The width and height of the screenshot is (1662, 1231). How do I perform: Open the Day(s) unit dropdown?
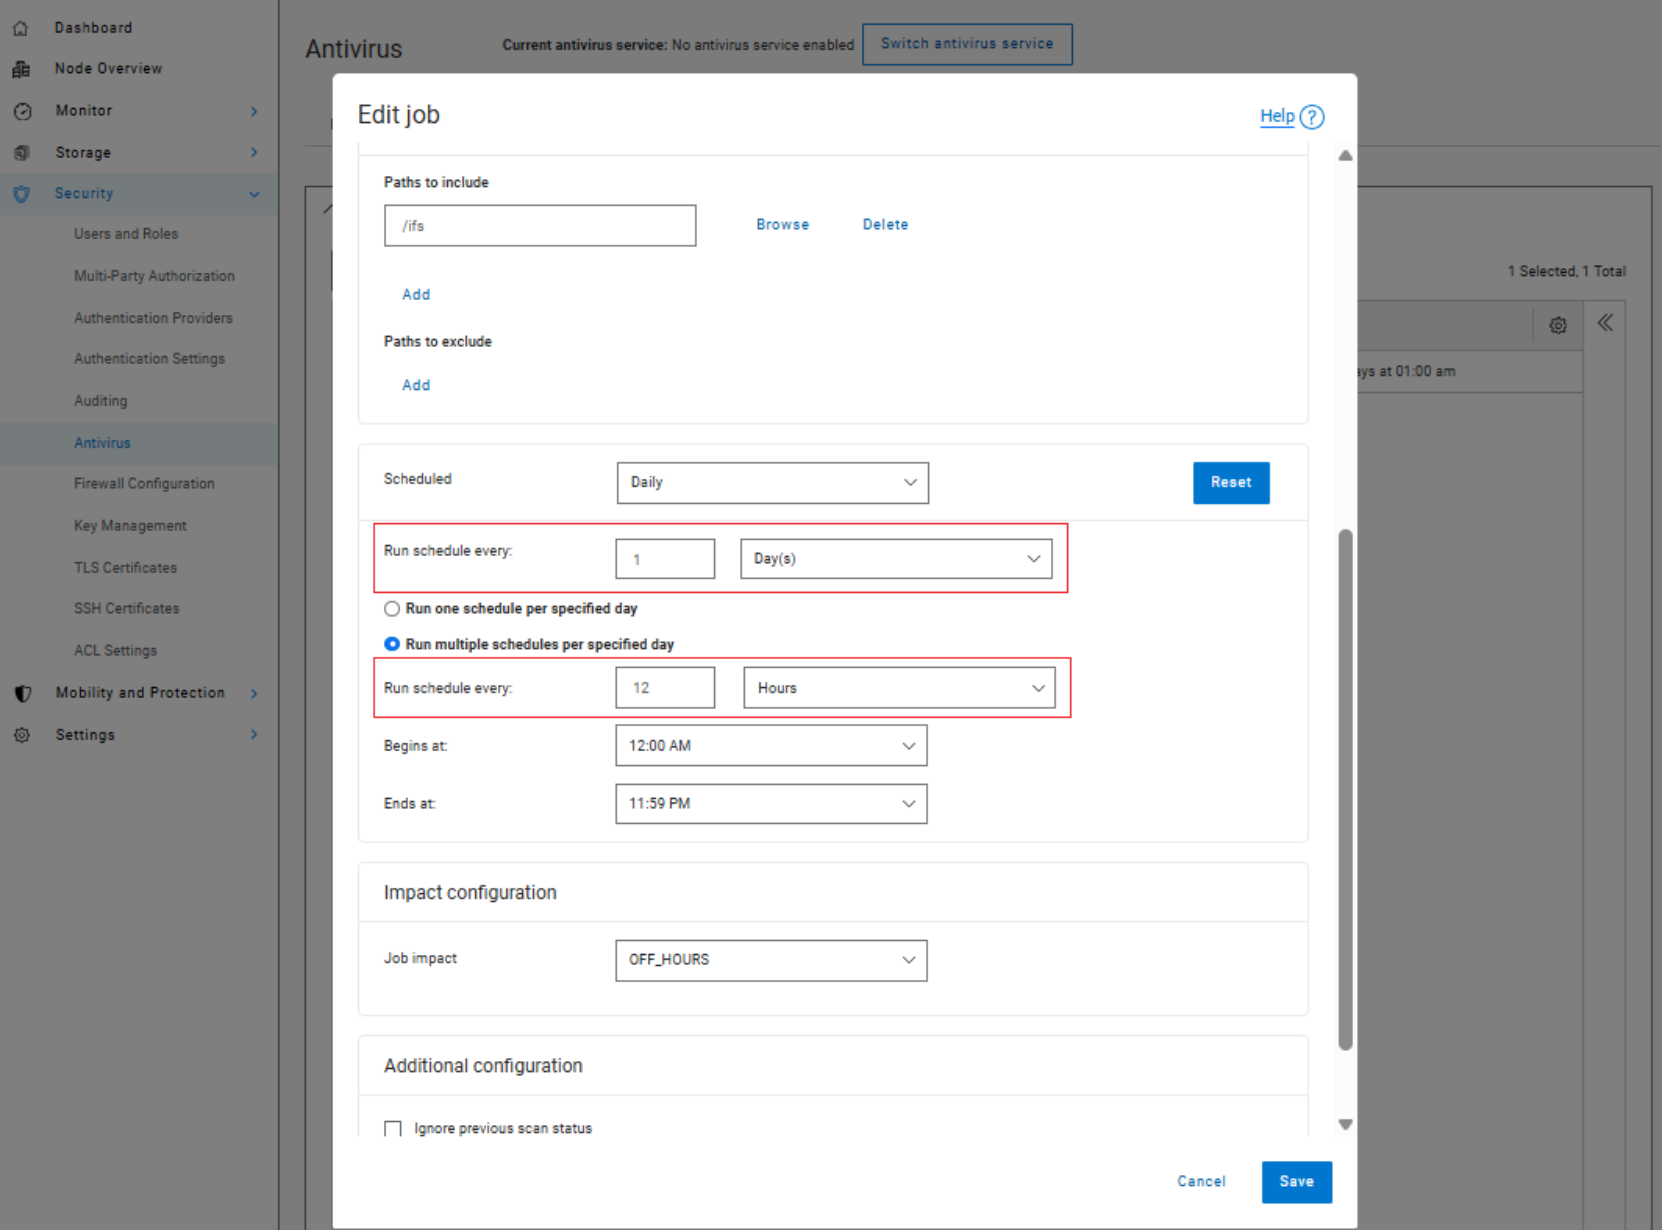[896, 559]
